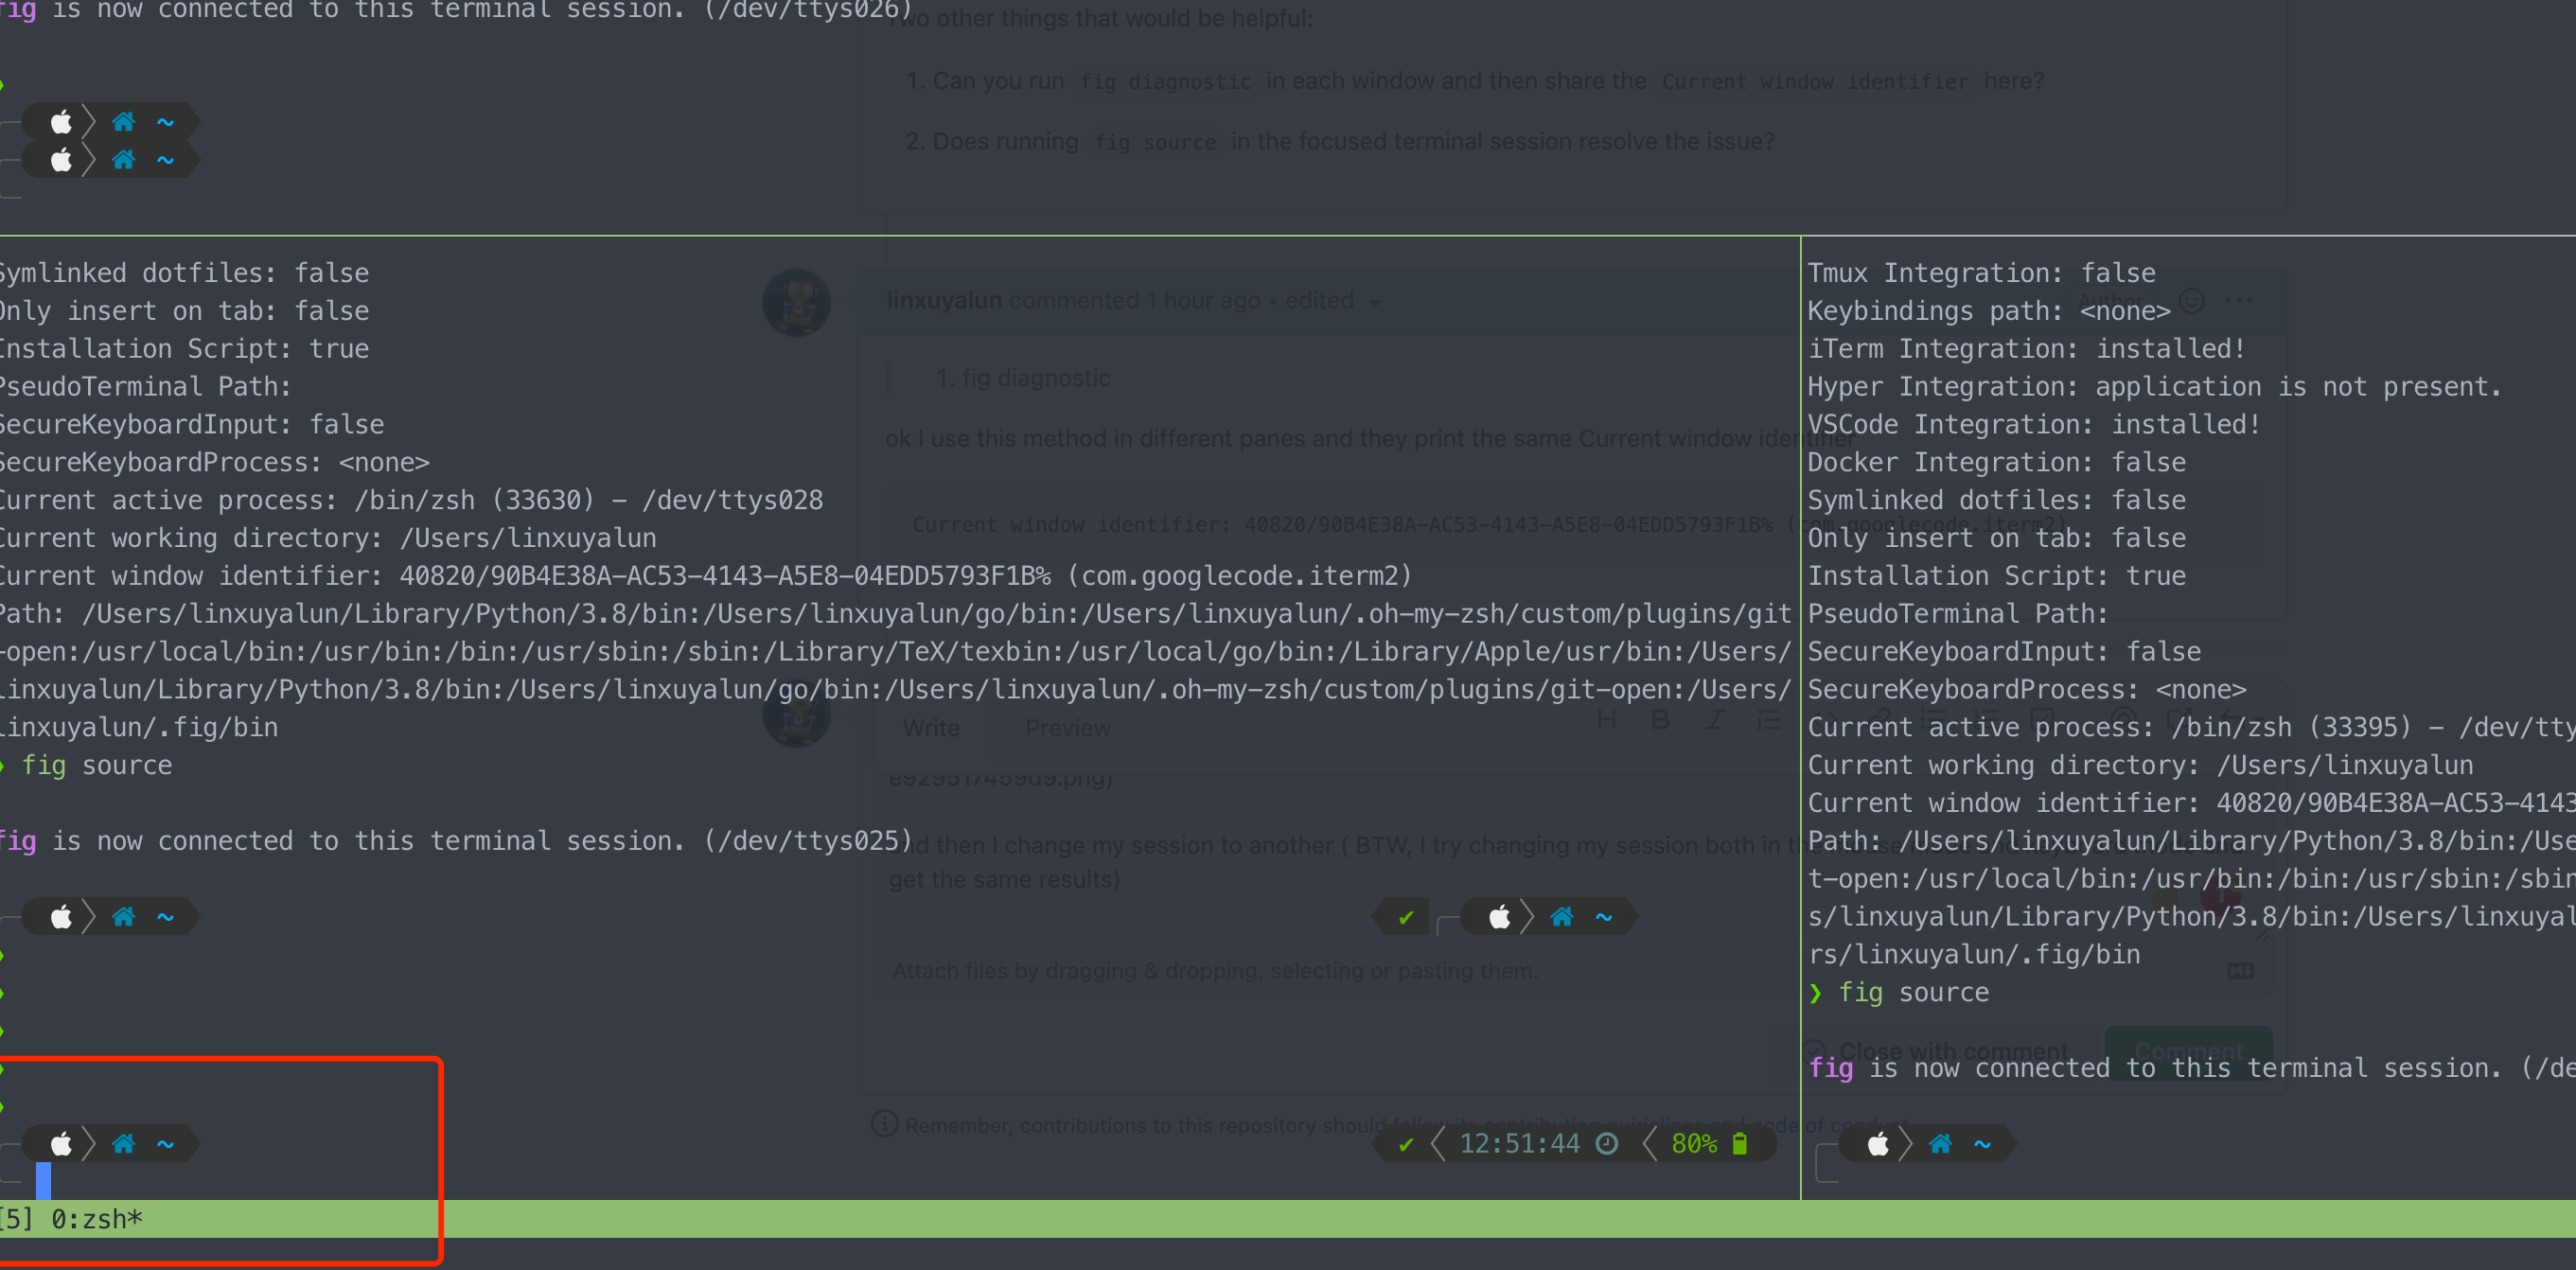2576x1270 pixels.
Task: Click the battery icon in the tmux status bar
Action: (1739, 1144)
